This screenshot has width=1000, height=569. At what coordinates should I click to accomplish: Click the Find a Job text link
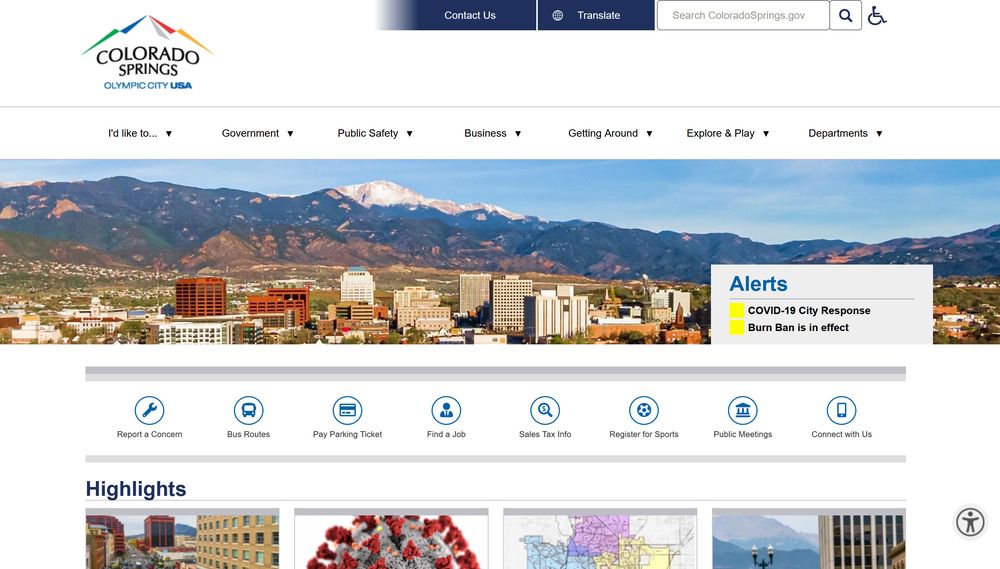point(446,434)
